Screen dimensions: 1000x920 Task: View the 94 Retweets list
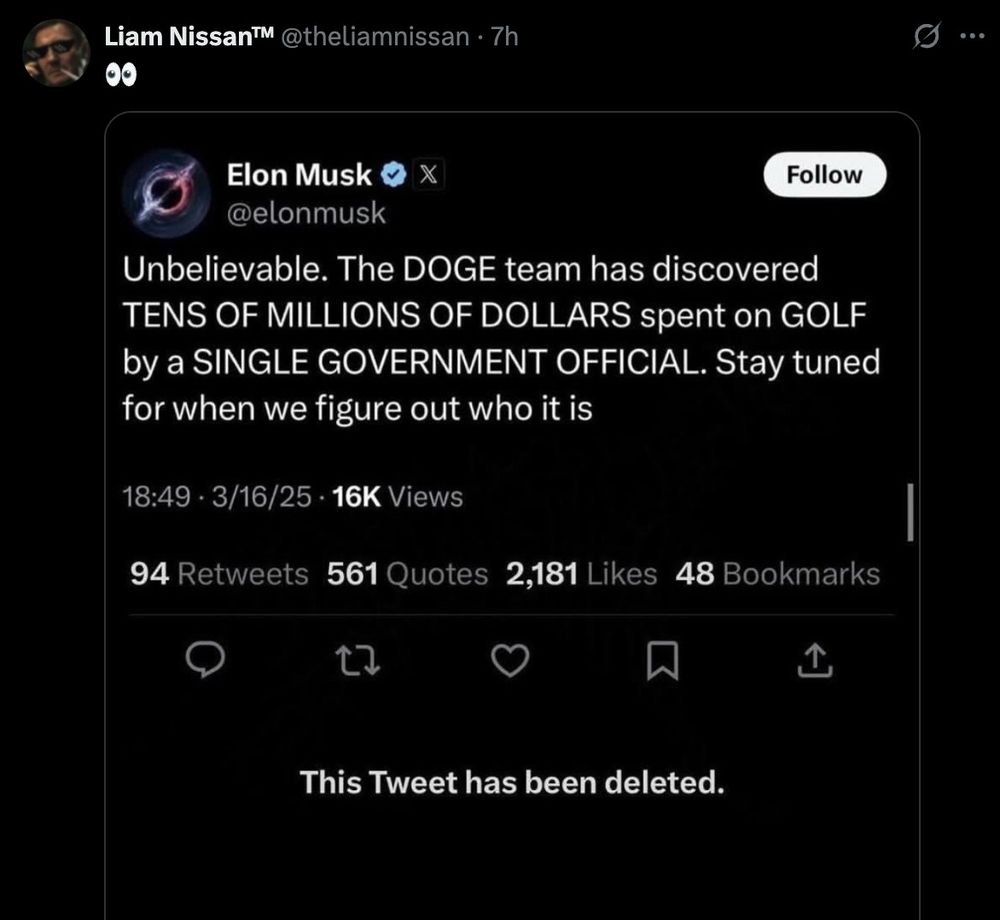[220, 574]
